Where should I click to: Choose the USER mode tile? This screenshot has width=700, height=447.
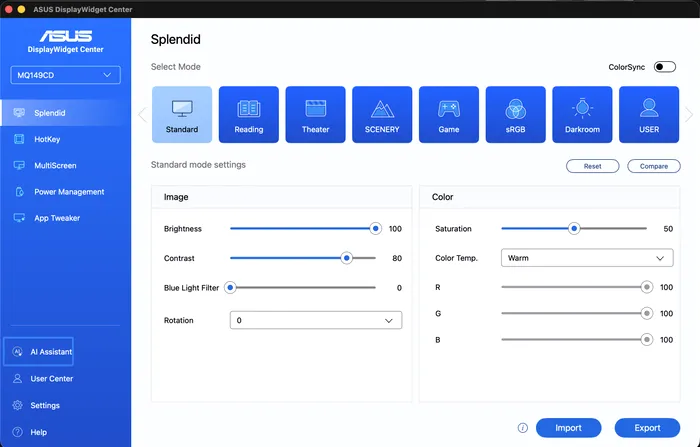pos(649,115)
